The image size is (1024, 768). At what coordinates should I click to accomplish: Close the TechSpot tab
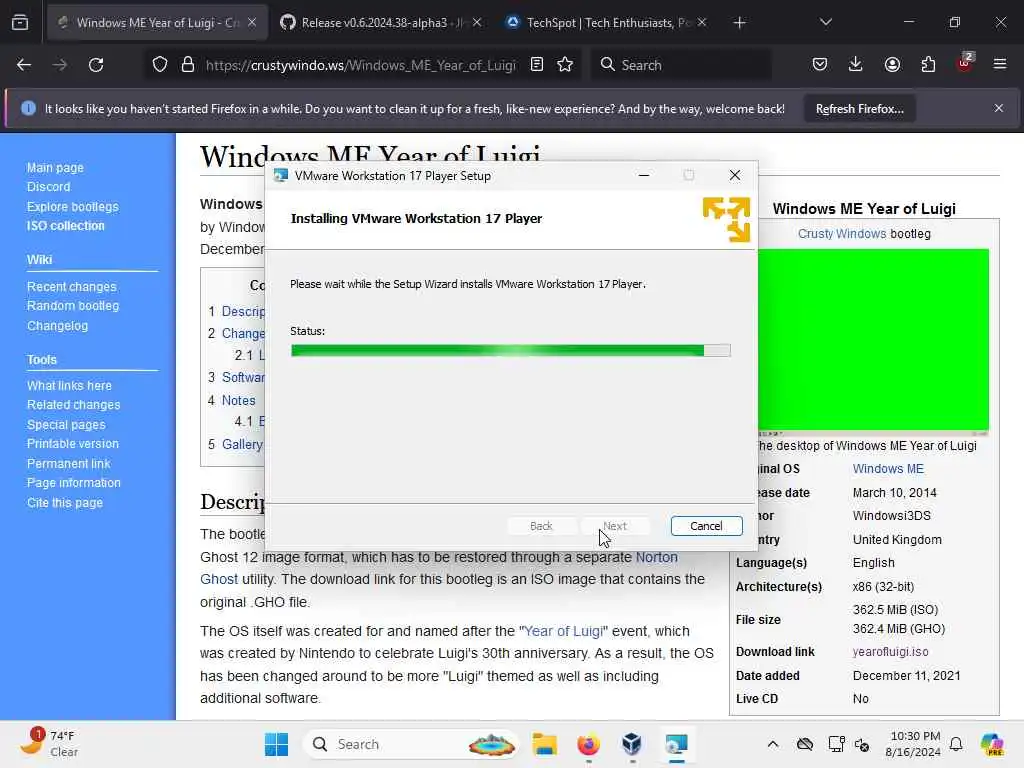pos(702,23)
